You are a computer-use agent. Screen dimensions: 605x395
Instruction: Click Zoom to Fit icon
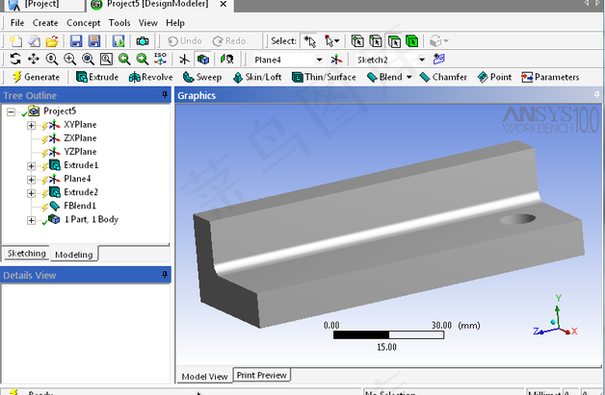(x=88, y=59)
